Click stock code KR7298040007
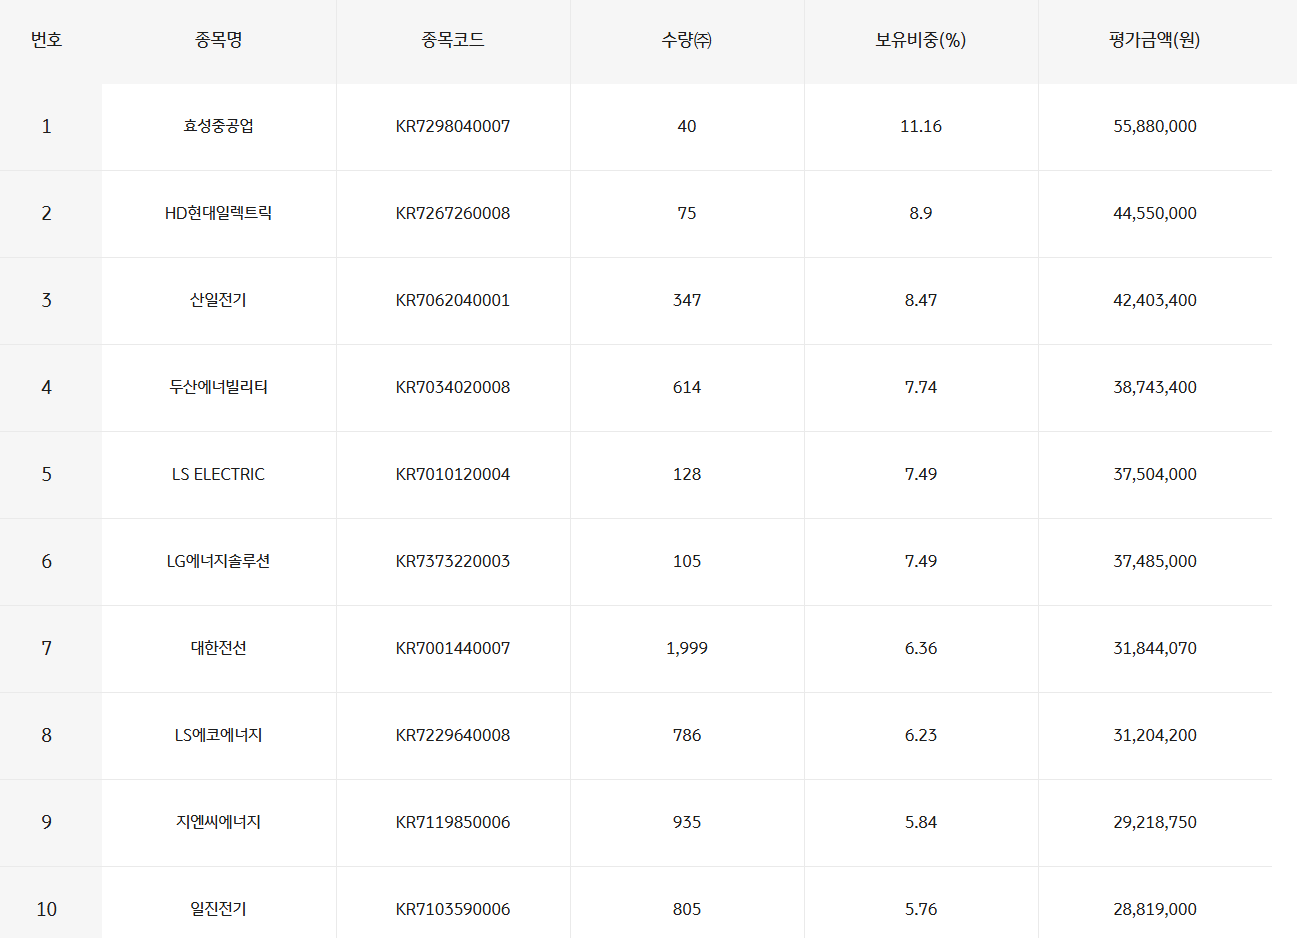Image resolution: width=1297 pixels, height=938 pixels. (453, 126)
